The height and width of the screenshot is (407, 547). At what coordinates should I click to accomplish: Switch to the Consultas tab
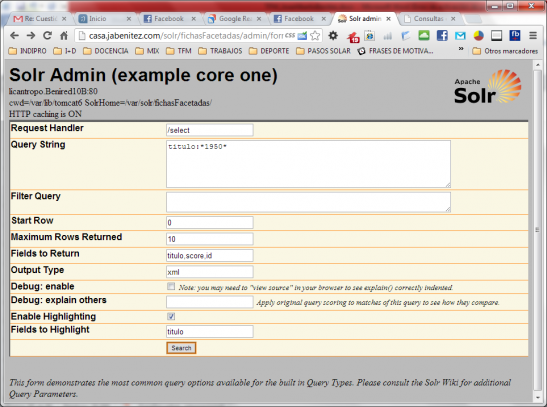(x=429, y=19)
